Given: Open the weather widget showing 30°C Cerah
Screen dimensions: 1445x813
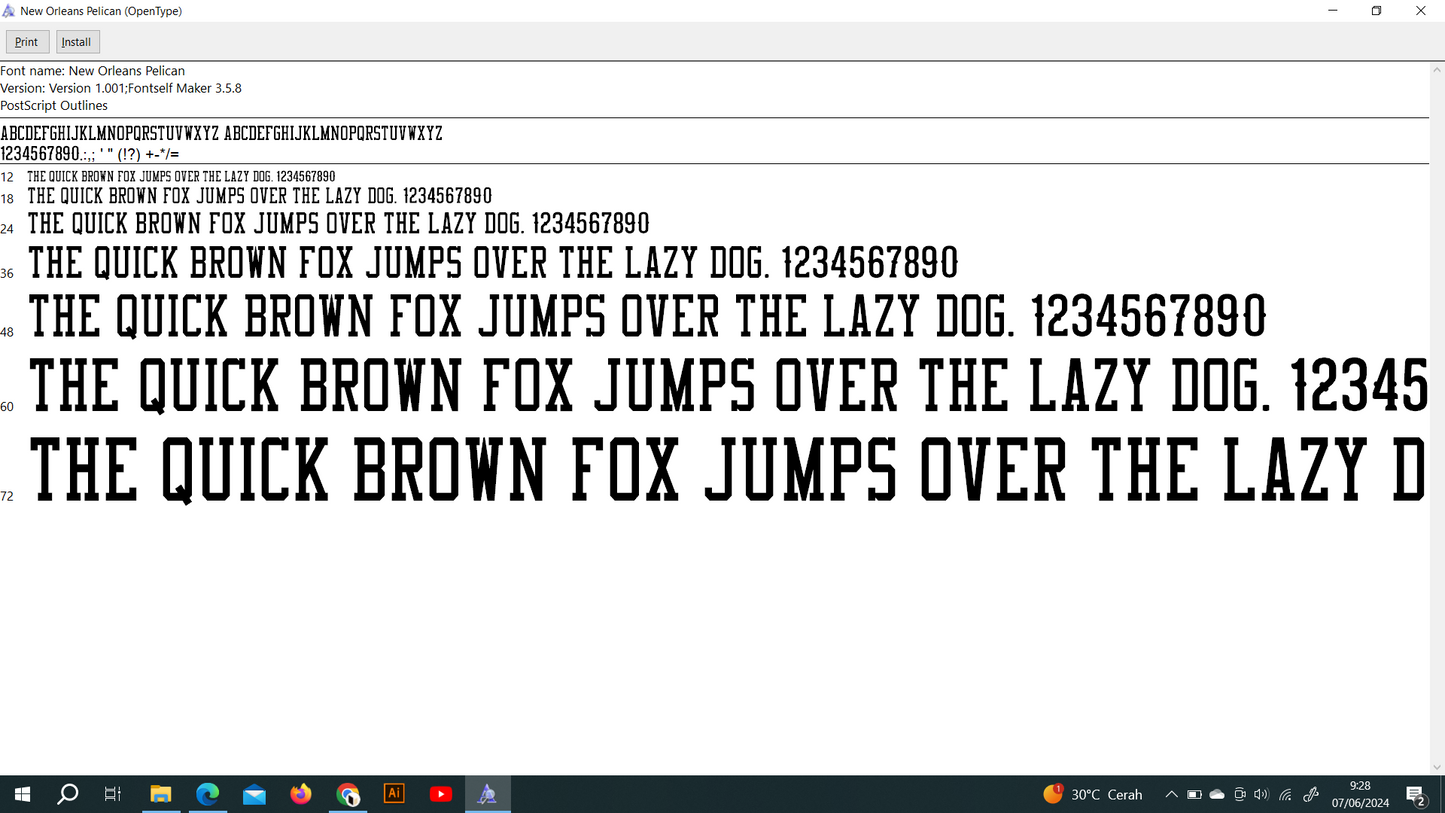Looking at the screenshot, I should click(x=1093, y=794).
